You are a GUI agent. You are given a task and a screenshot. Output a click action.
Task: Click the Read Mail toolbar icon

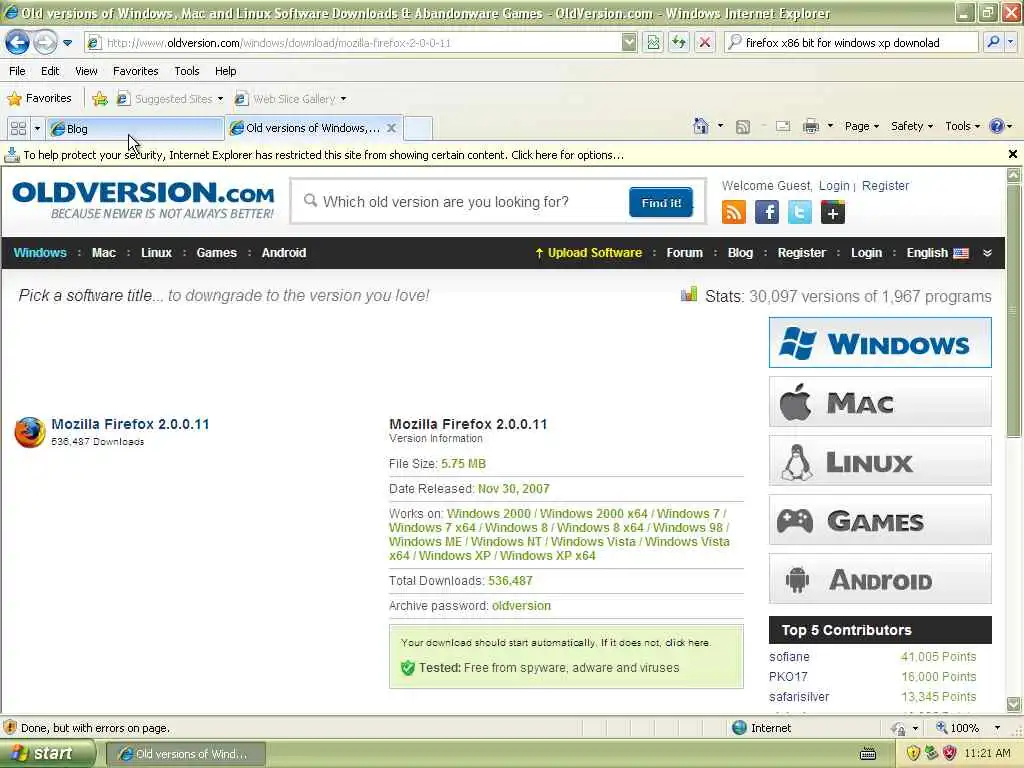[783, 127]
